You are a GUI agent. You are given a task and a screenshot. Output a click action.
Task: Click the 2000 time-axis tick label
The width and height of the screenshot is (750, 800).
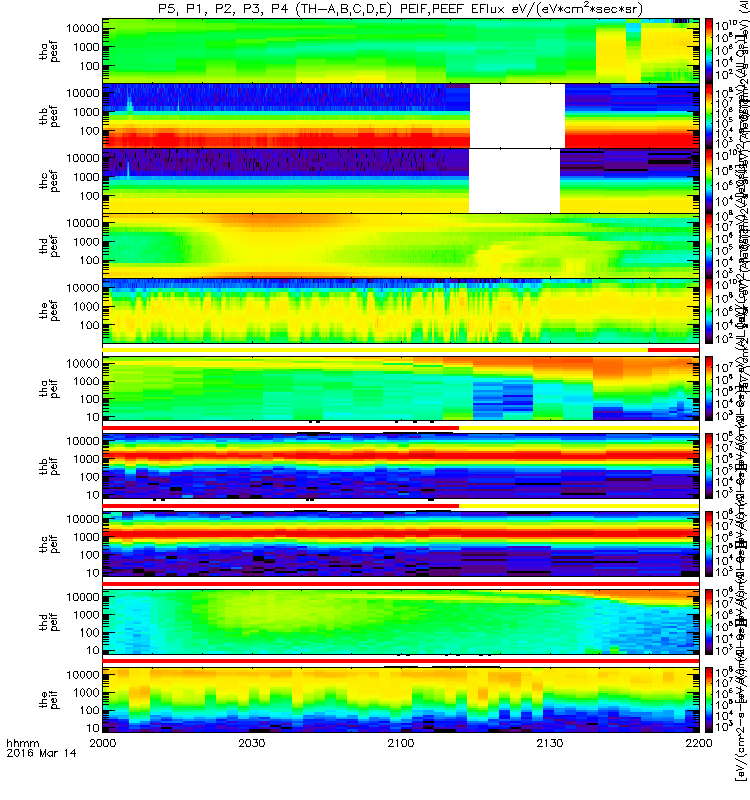103,743
